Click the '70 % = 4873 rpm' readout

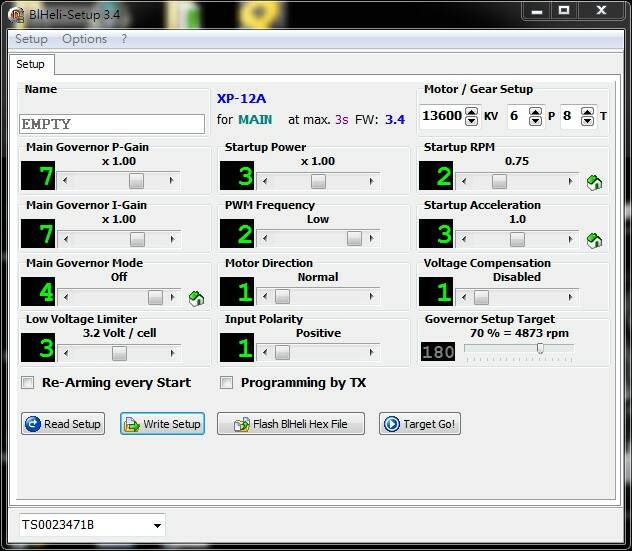pyautogui.click(x=519, y=333)
